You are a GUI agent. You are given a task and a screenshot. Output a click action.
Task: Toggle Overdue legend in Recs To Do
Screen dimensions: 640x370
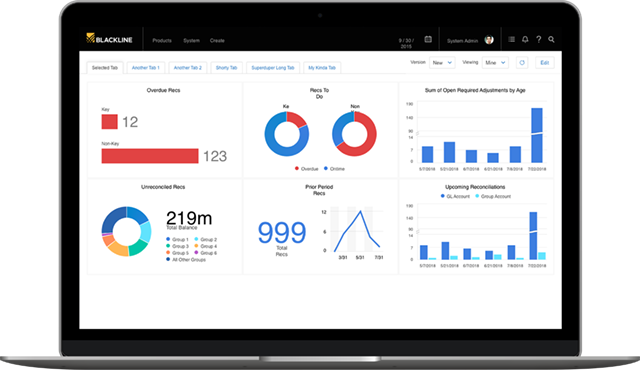(x=307, y=168)
